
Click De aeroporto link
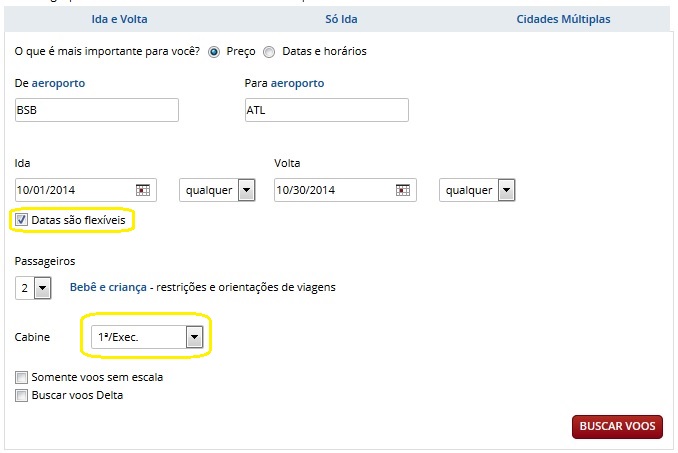(58, 83)
